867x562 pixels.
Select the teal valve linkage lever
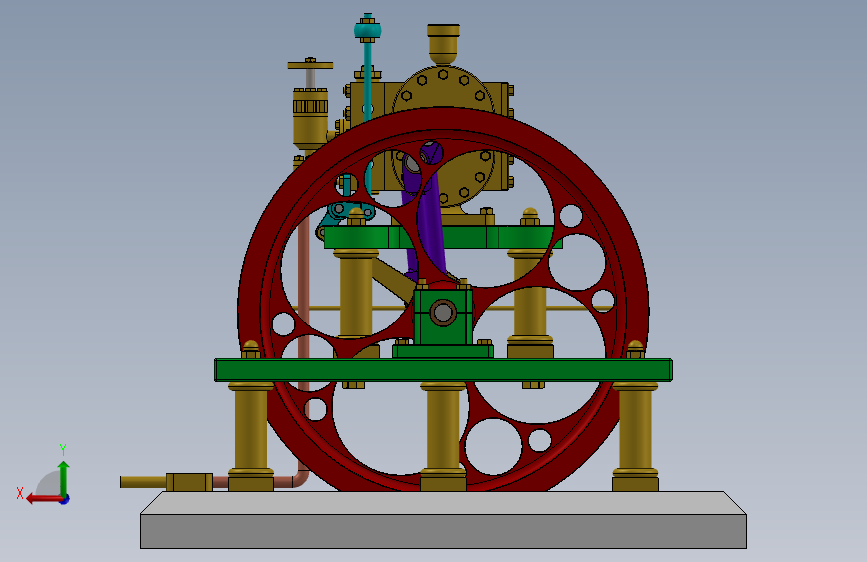tap(351, 210)
